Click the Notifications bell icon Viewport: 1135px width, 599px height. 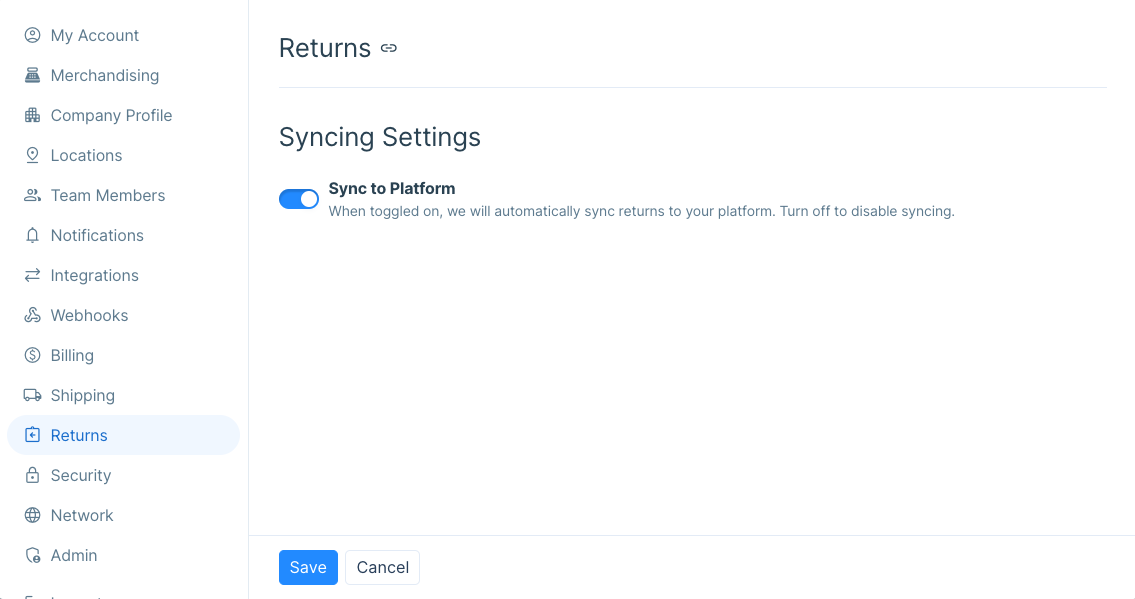pos(32,235)
